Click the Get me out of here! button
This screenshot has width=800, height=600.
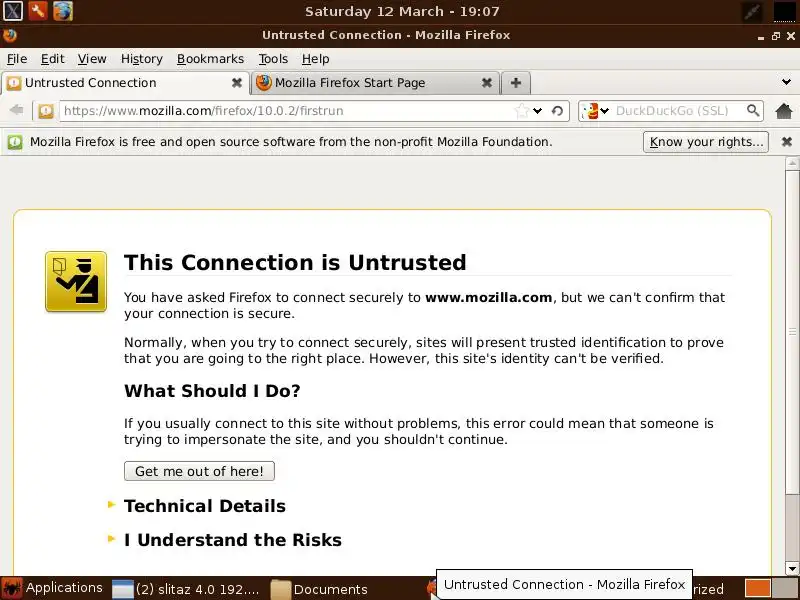199,471
